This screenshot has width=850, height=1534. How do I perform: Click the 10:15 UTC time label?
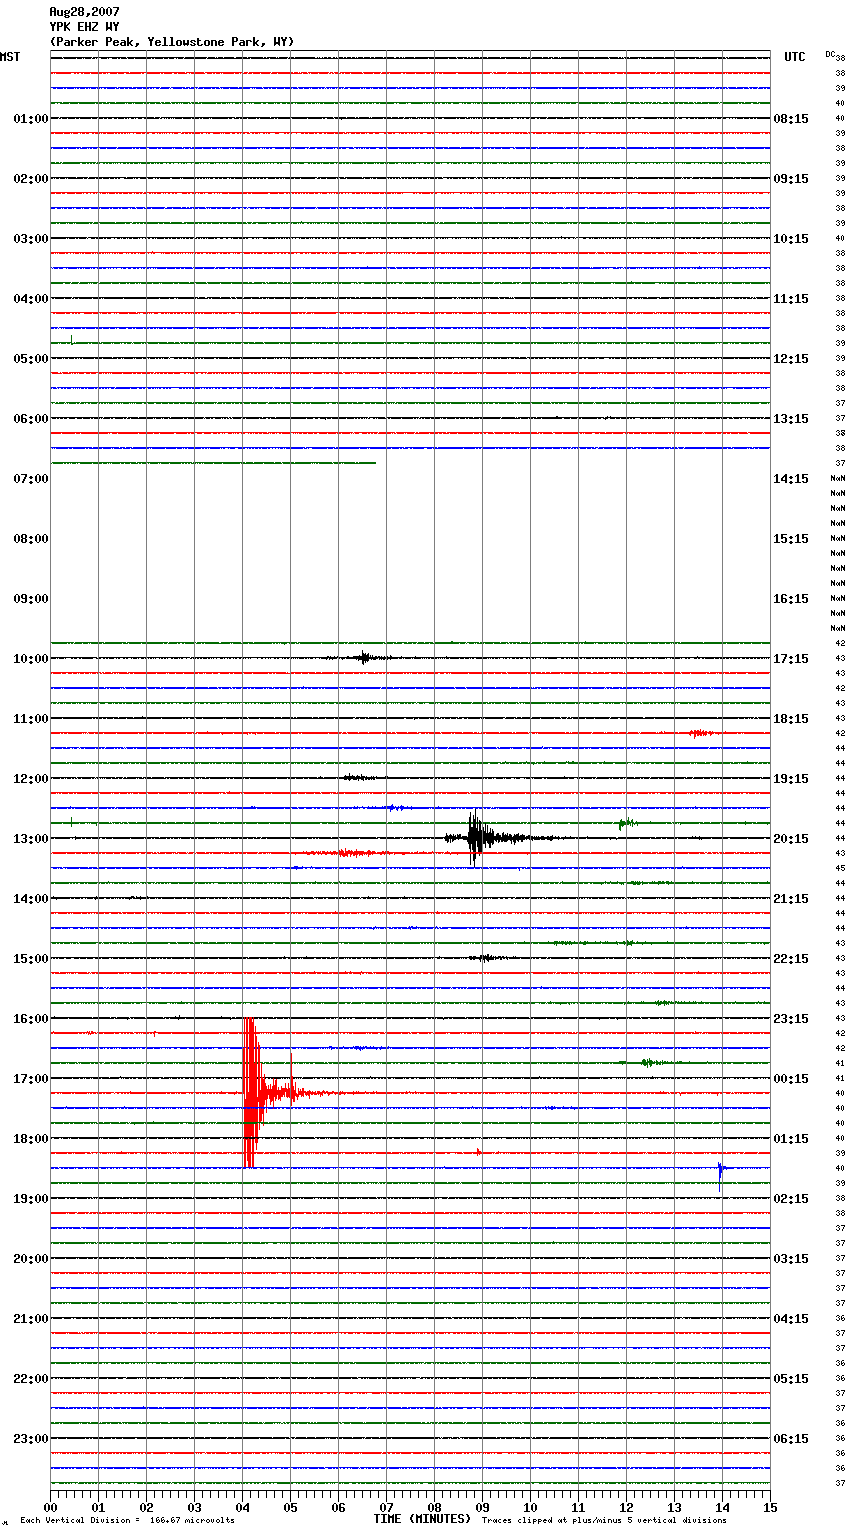[x=791, y=239]
